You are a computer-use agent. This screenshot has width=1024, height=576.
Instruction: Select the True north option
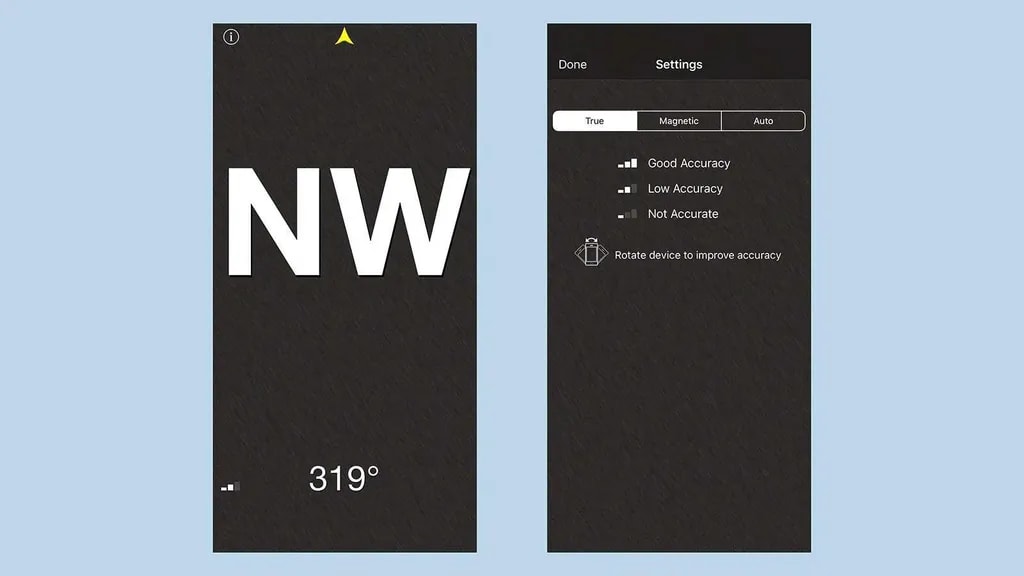click(x=595, y=121)
